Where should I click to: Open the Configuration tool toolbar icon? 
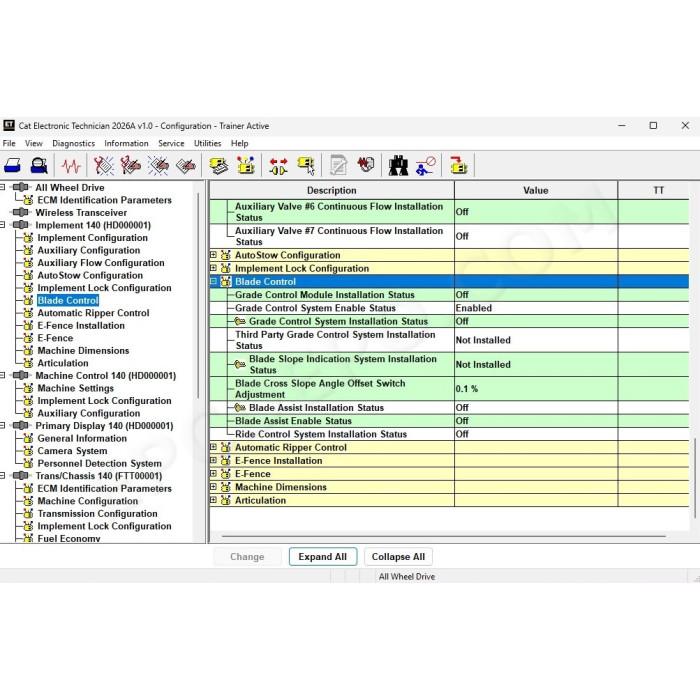(246, 166)
